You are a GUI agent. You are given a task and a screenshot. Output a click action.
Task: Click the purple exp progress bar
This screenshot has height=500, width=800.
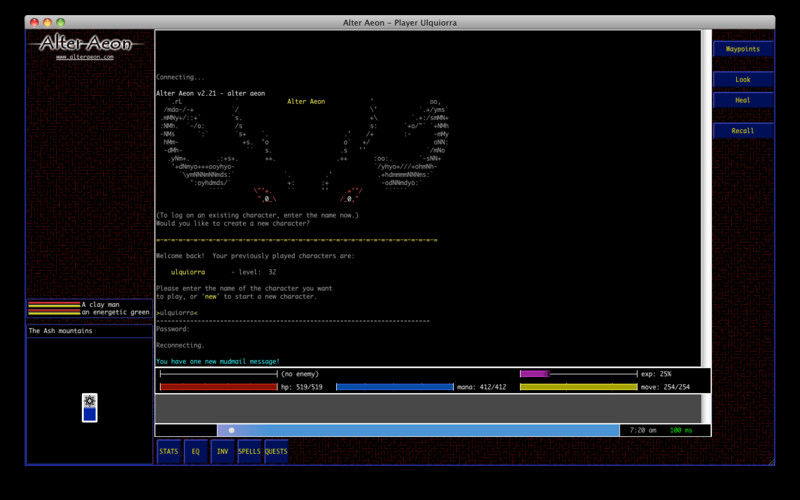tap(579, 374)
